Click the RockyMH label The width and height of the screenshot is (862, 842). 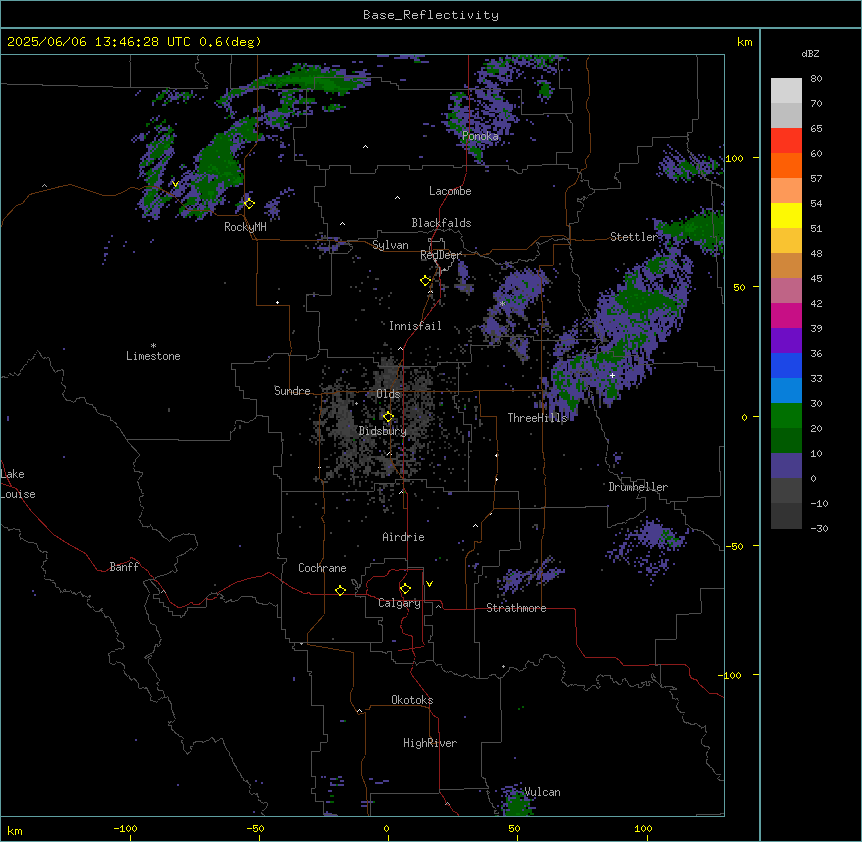tap(245, 227)
